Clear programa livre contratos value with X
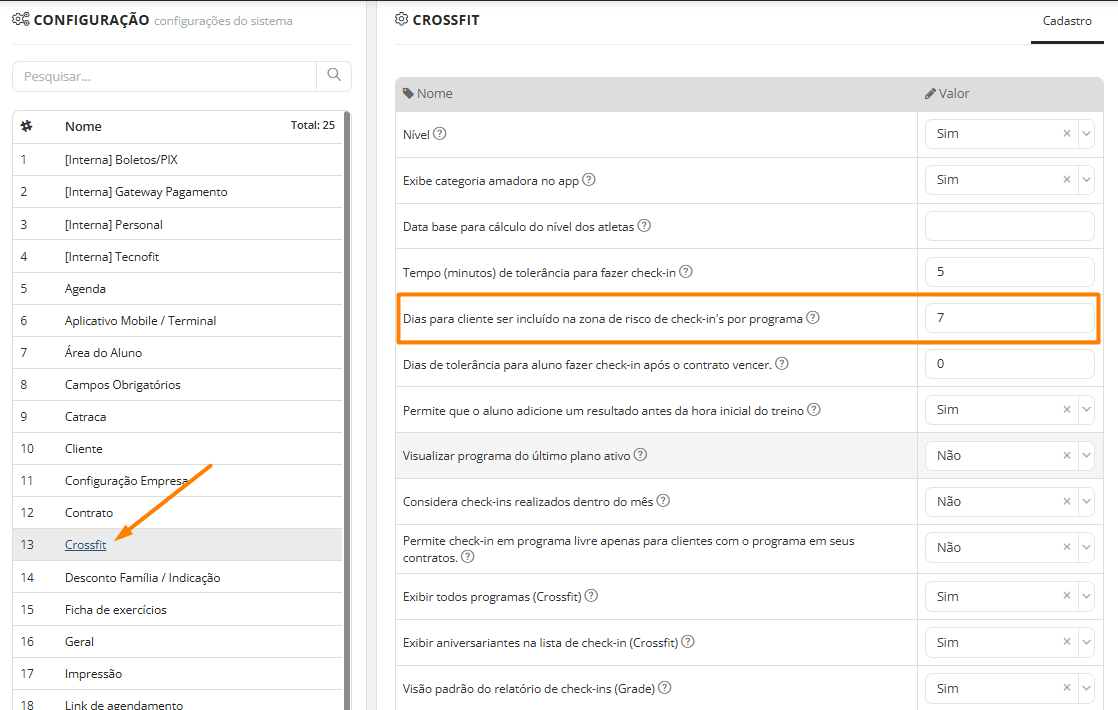Viewport: 1118px width, 710px height. click(x=1067, y=547)
